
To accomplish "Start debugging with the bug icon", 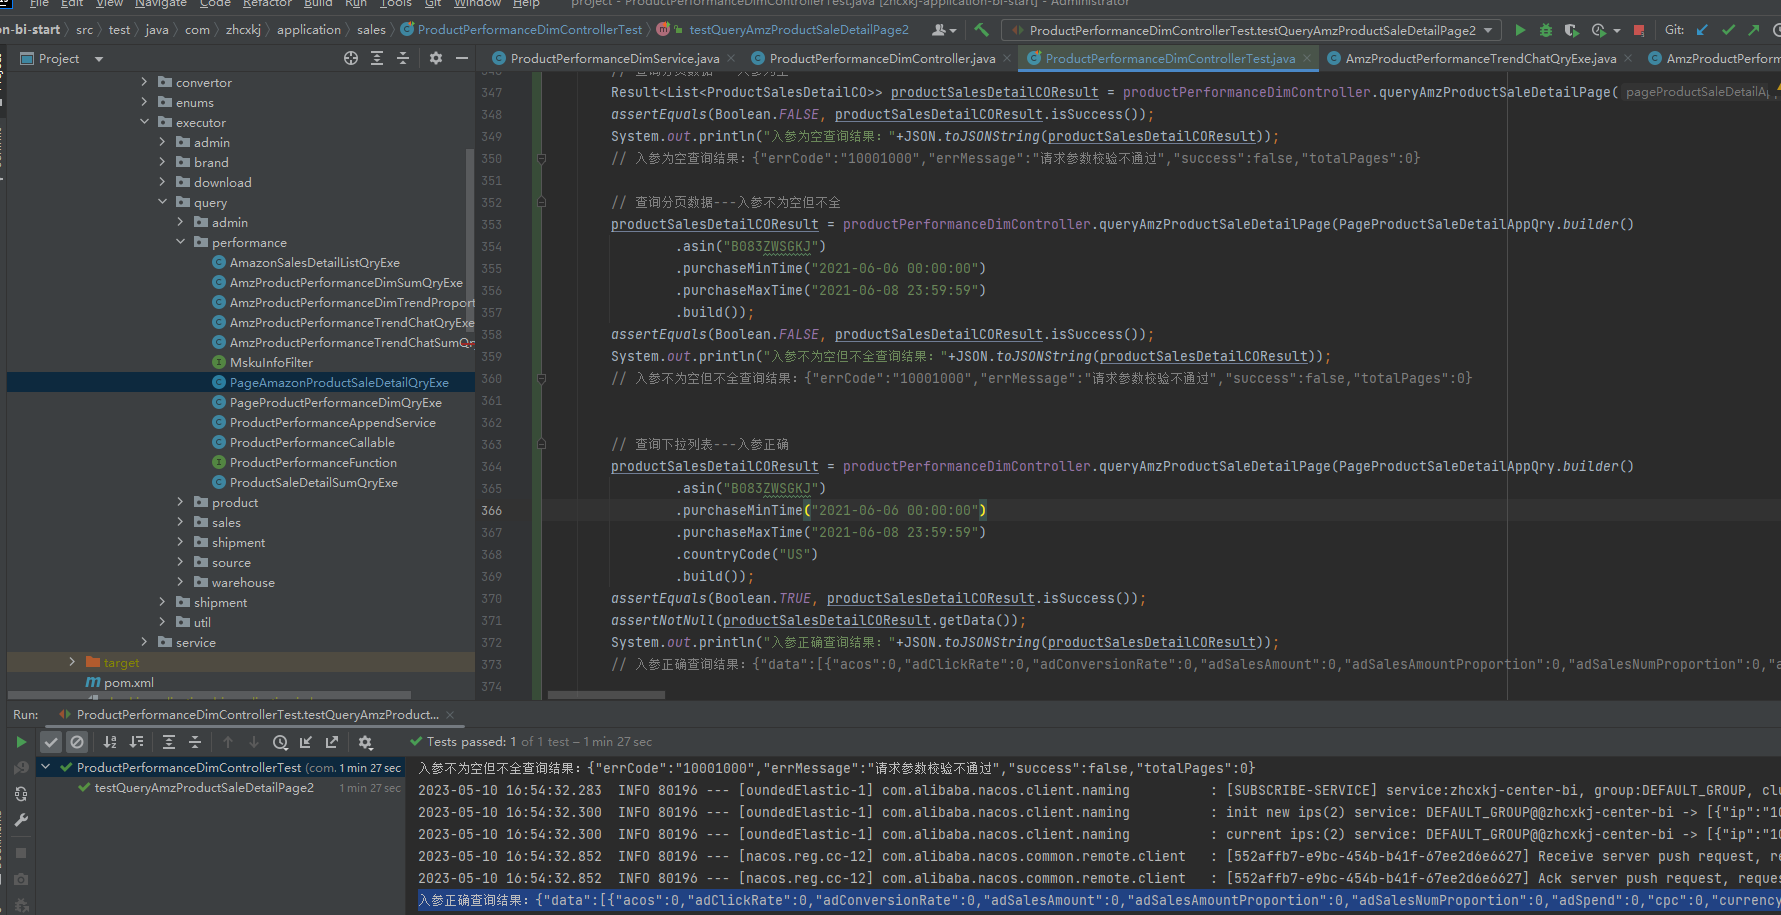I will click(1546, 30).
